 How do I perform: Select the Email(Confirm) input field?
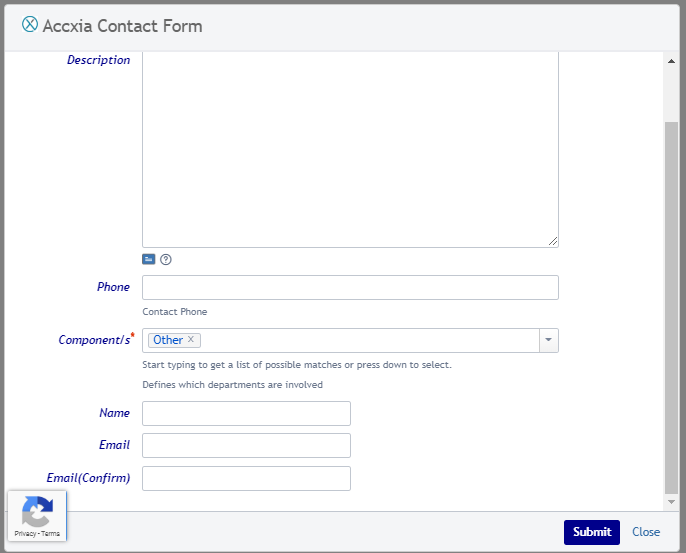tap(246, 478)
